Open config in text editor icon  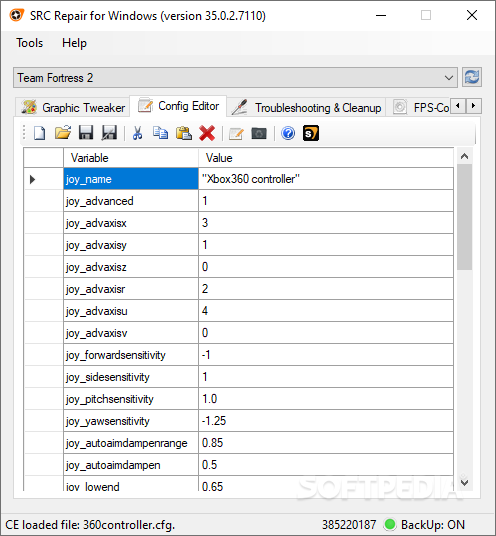pos(236,134)
